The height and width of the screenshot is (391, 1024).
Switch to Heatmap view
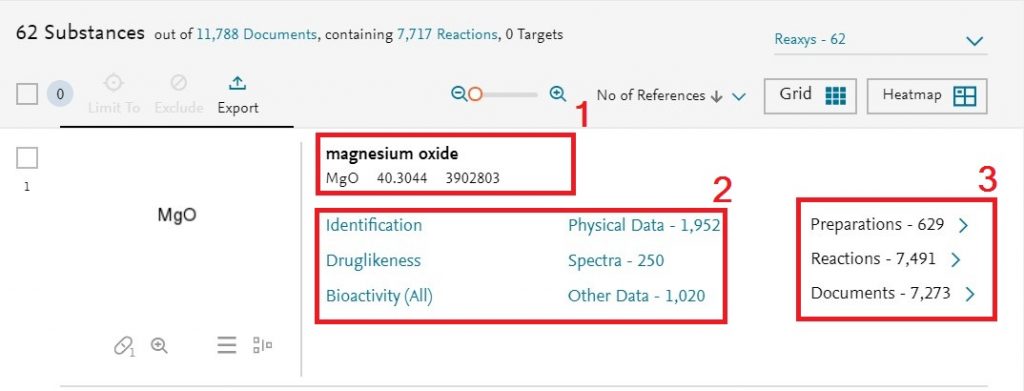point(927,96)
